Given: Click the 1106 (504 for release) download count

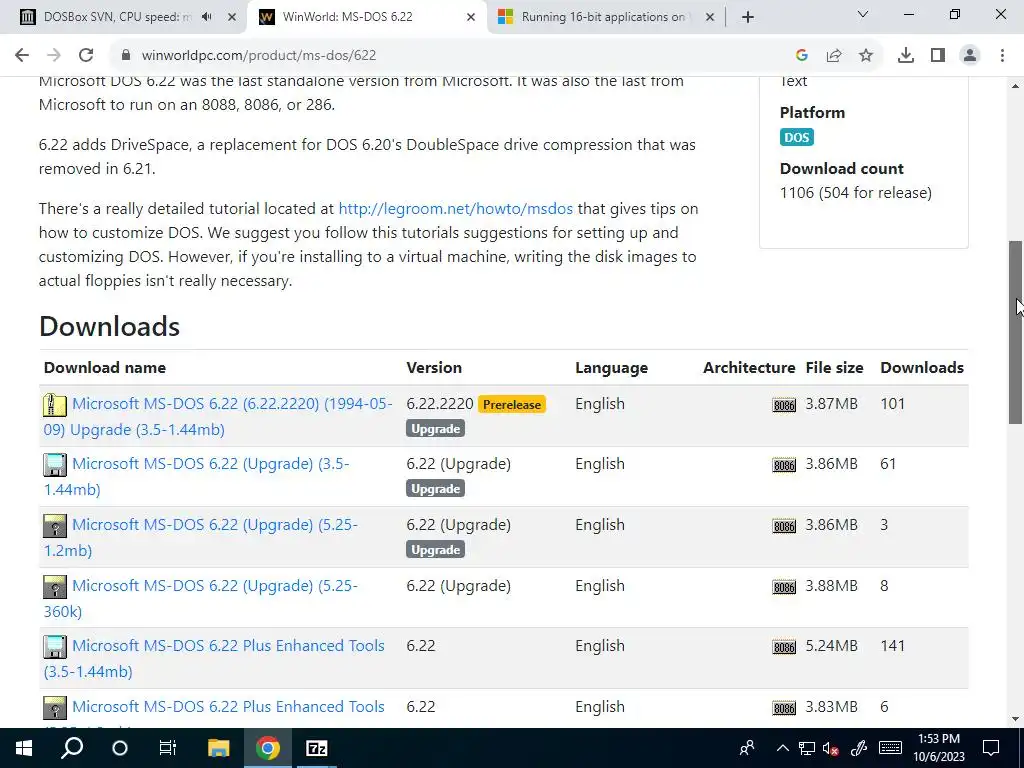Looking at the screenshot, I should click(x=856, y=193).
